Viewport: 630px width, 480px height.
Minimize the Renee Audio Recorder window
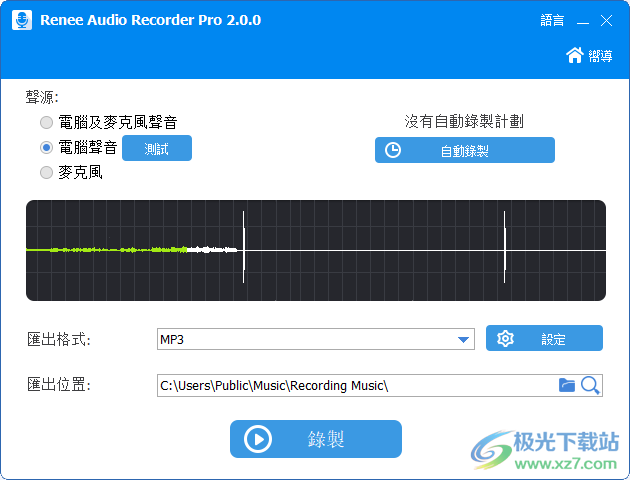click(583, 21)
